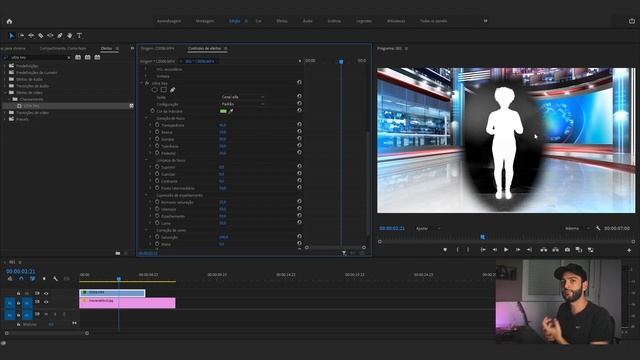Select the Type tool
This screenshot has width=640, height=360.
coord(79,36)
